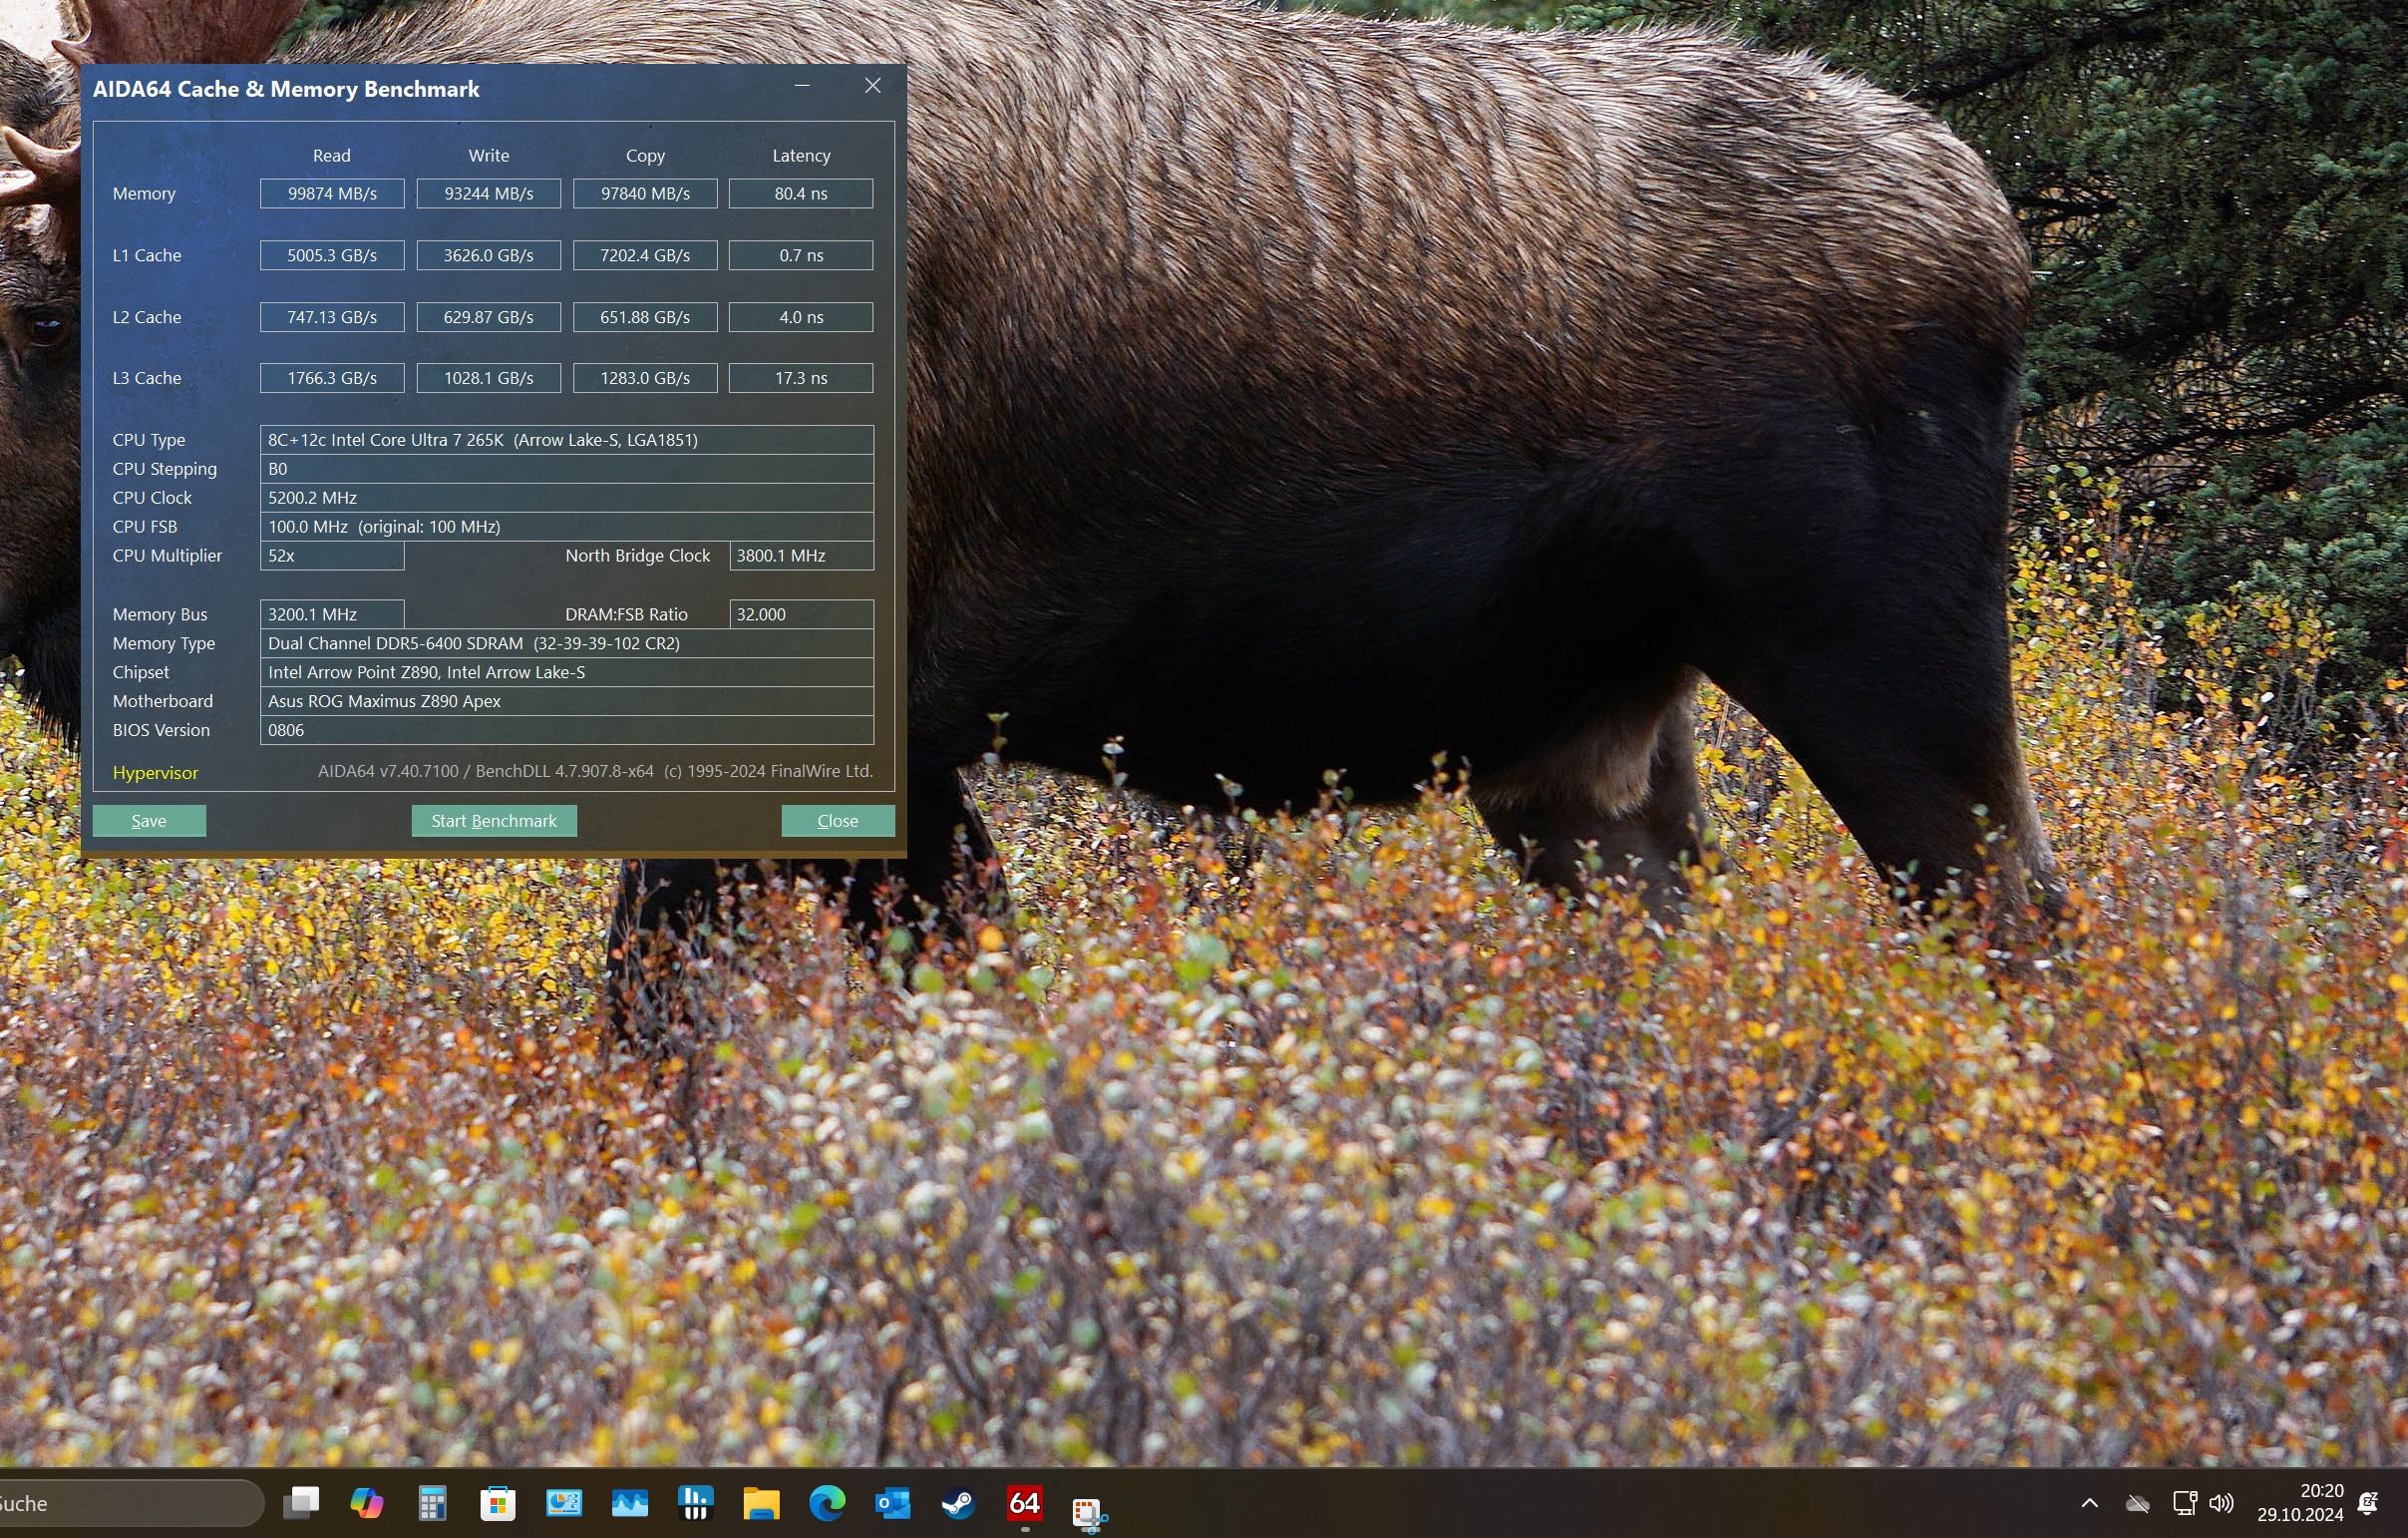
Task: Open the wired network status icon
Action: click(2184, 1503)
